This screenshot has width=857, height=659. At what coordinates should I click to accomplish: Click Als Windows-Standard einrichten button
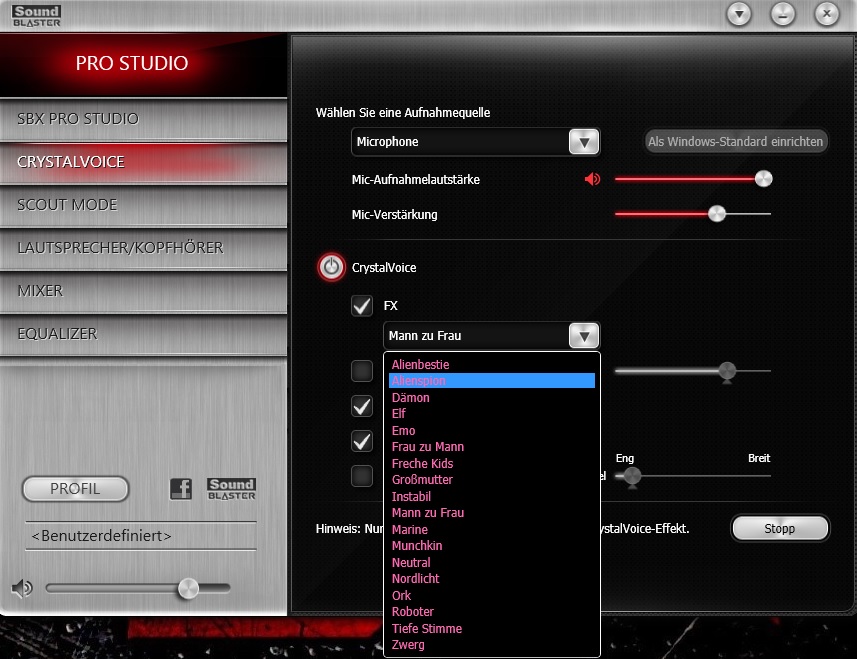tap(735, 142)
